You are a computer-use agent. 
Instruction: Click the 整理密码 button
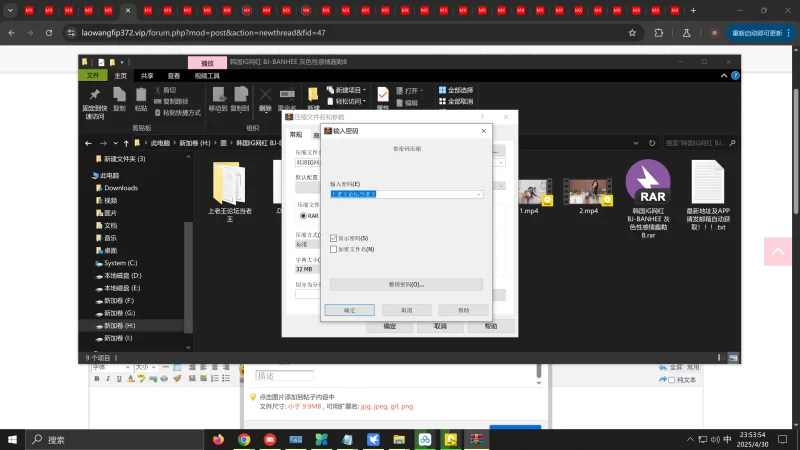[x=406, y=284]
